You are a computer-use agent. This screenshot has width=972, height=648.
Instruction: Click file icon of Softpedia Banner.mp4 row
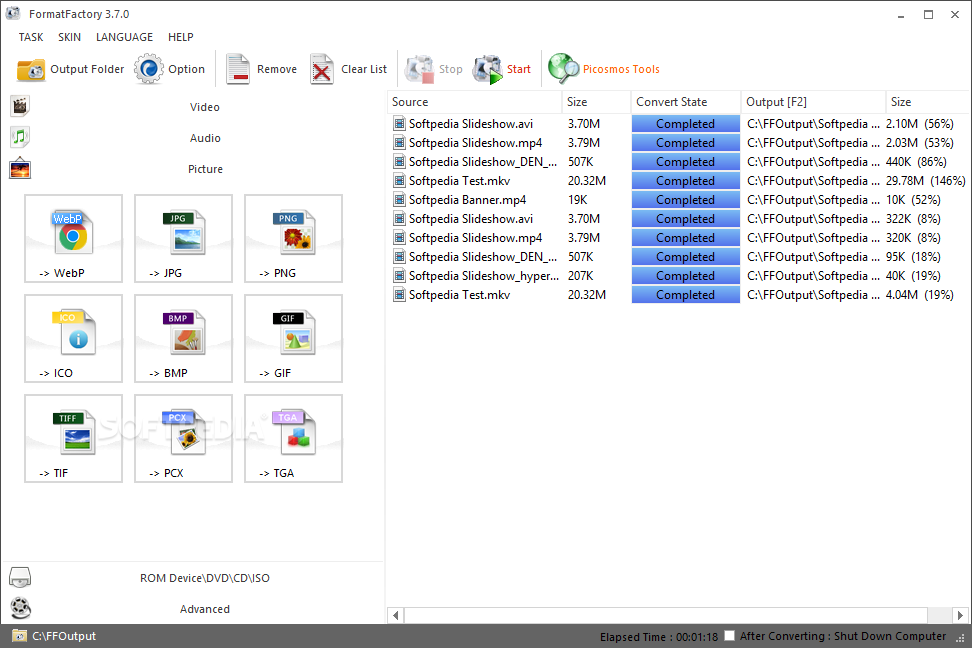tap(400, 200)
